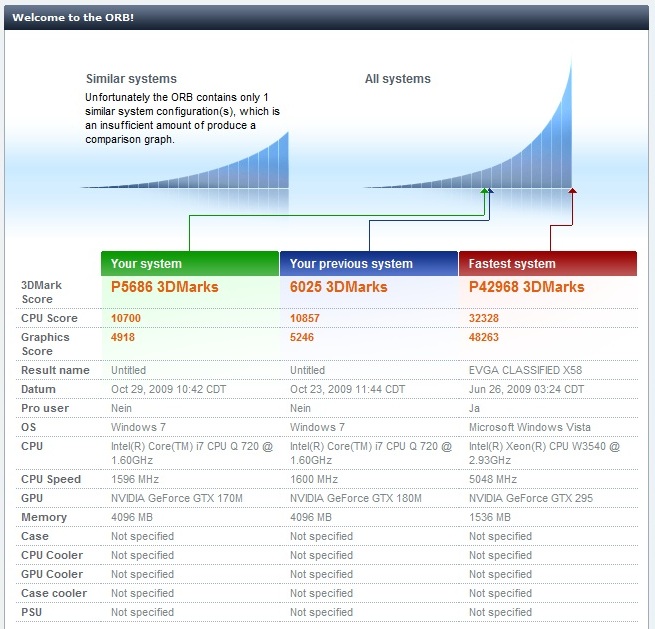This screenshot has width=655, height=629.
Task: Click the red 'Fastest system' column header
Action: coord(548,264)
